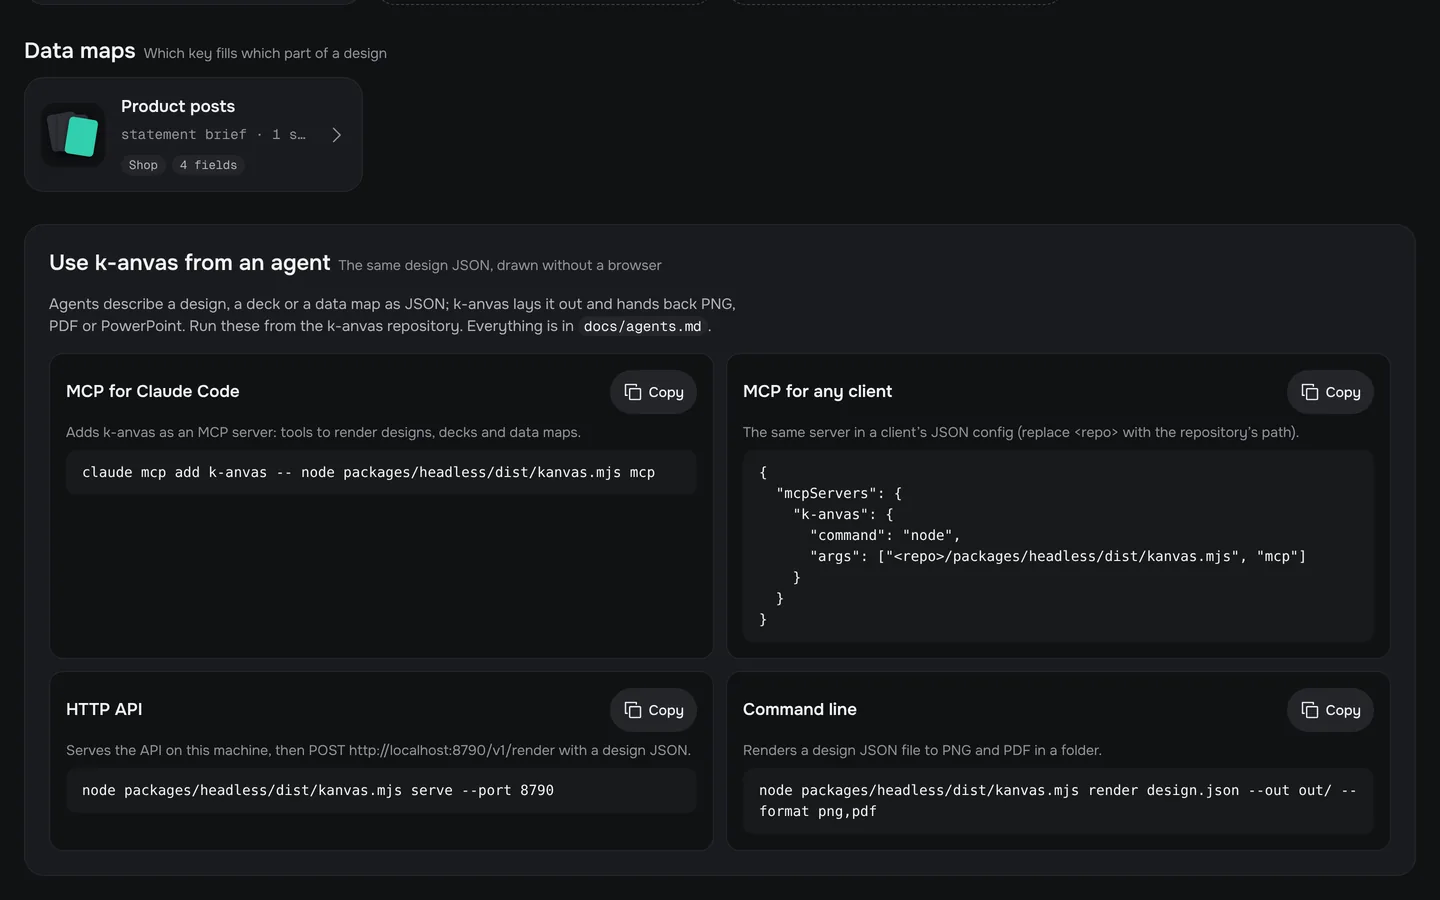The width and height of the screenshot is (1440, 900).
Task: Copy the MCP for Claude Code command
Action: (653, 392)
